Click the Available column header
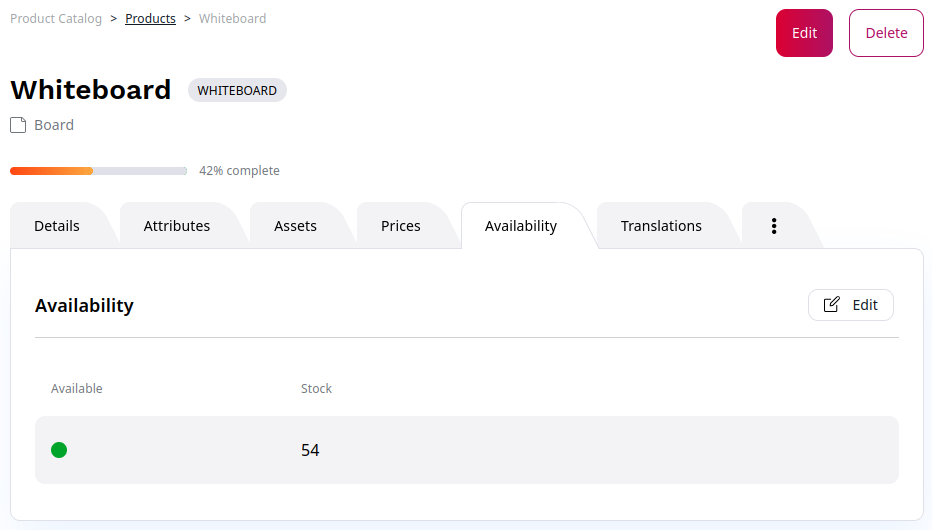The width and height of the screenshot is (932, 530). pyautogui.click(x=77, y=388)
